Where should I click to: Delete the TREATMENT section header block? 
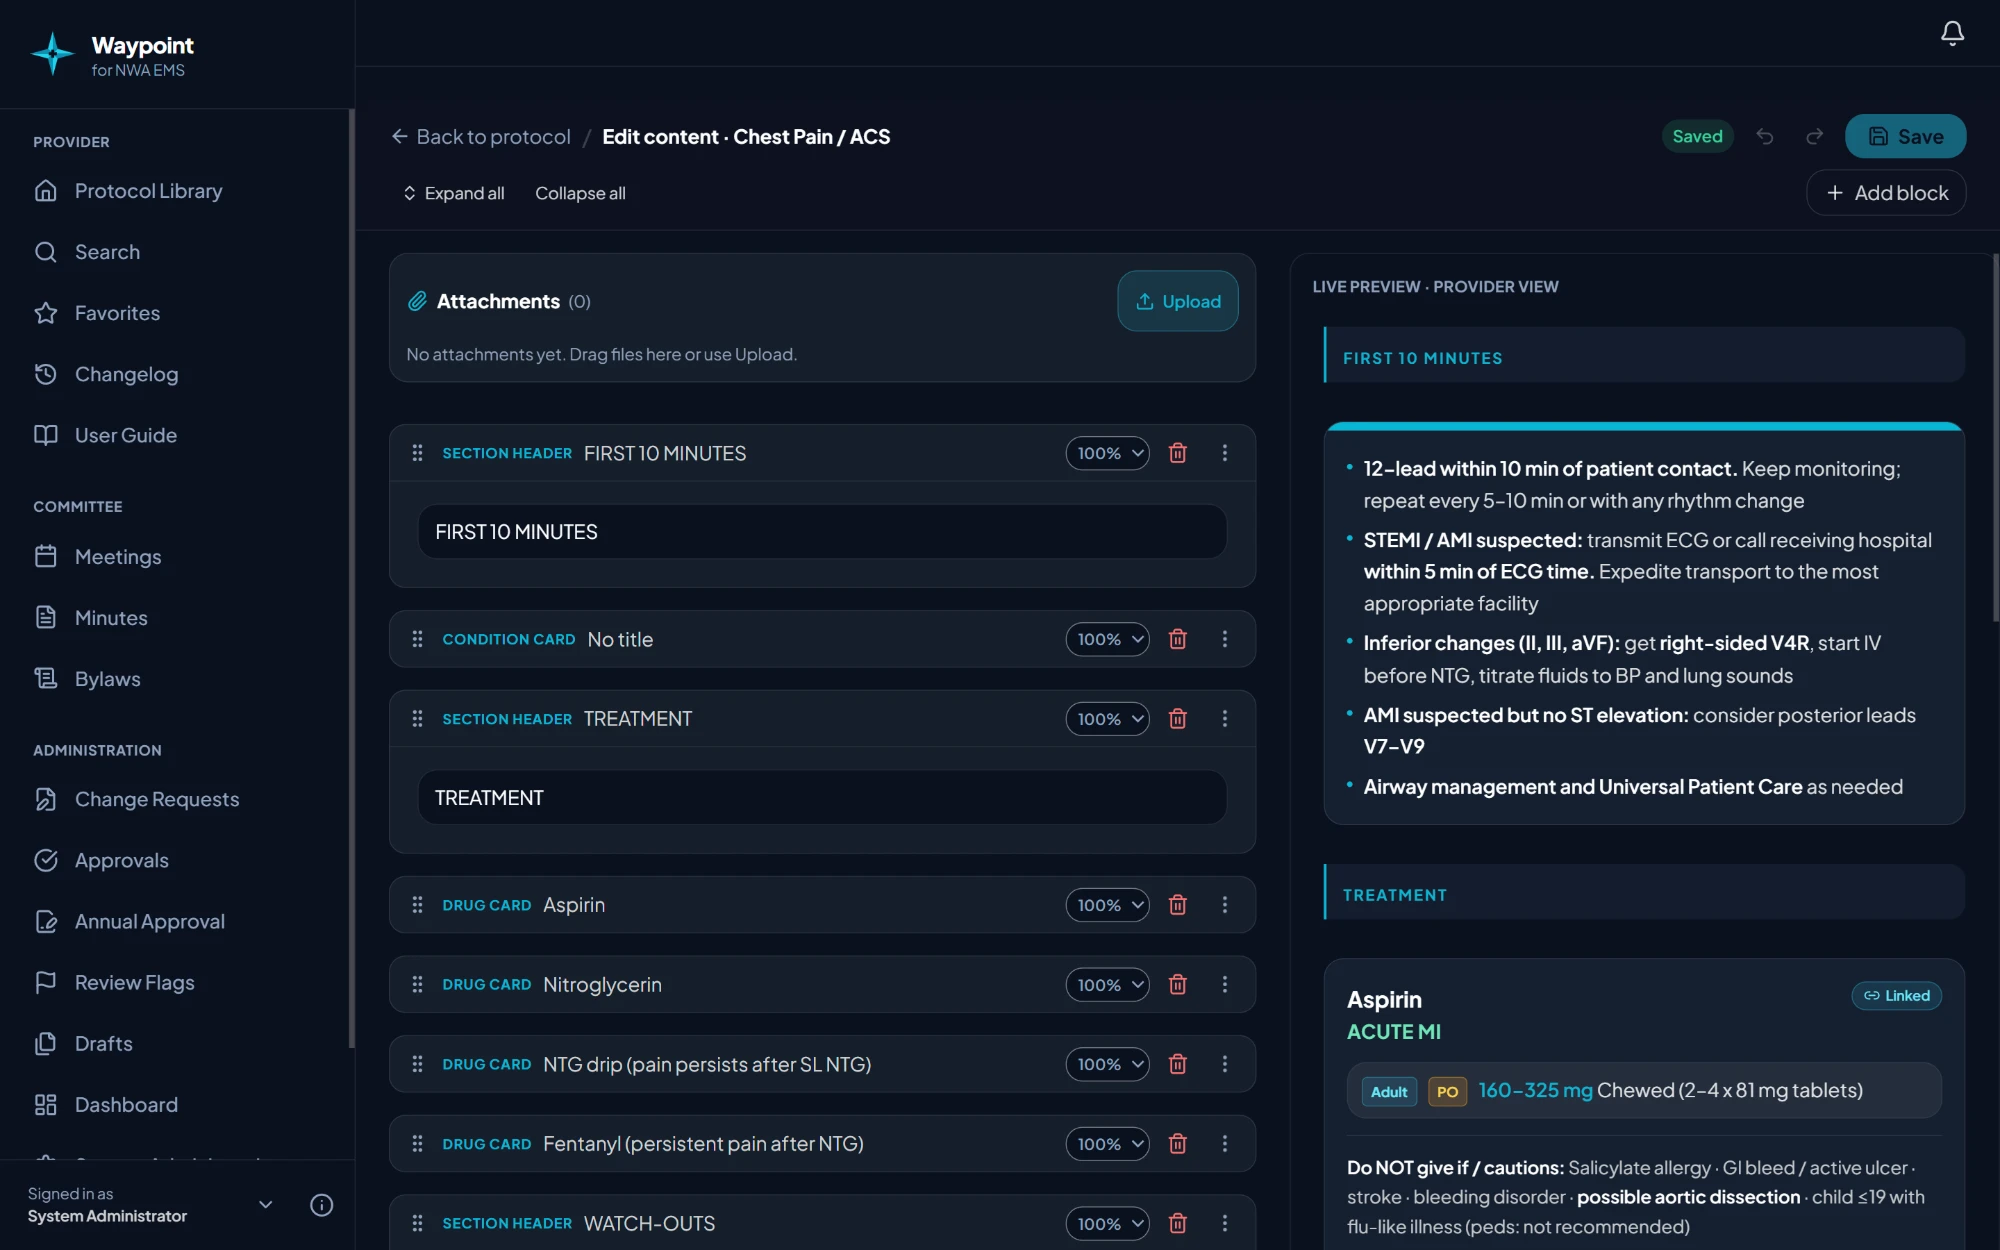click(x=1178, y=719)
